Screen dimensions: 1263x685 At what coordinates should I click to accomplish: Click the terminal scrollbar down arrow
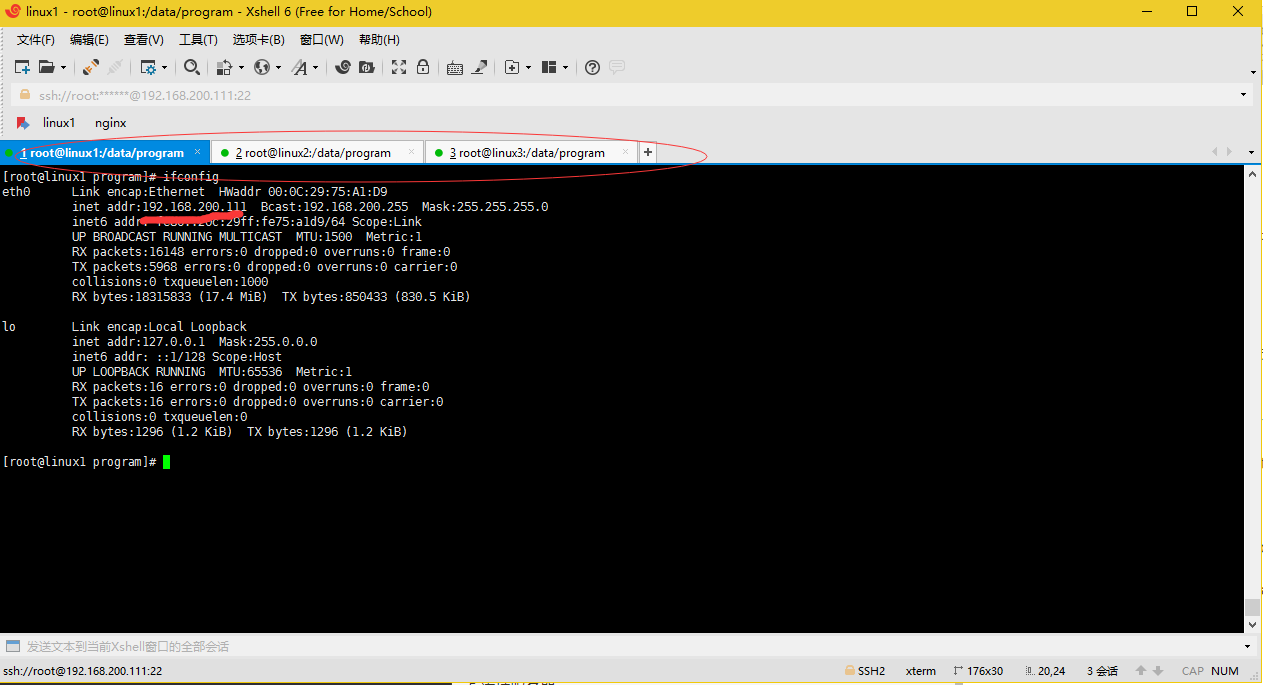(1252, 625)
